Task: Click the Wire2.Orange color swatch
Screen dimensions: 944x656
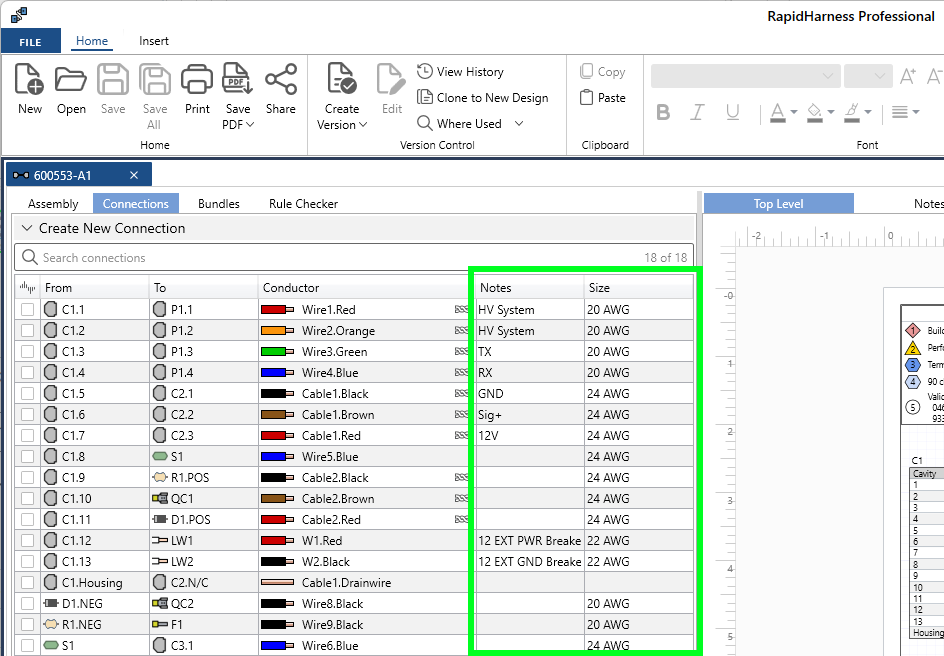Action: click(x=277, y=330)
